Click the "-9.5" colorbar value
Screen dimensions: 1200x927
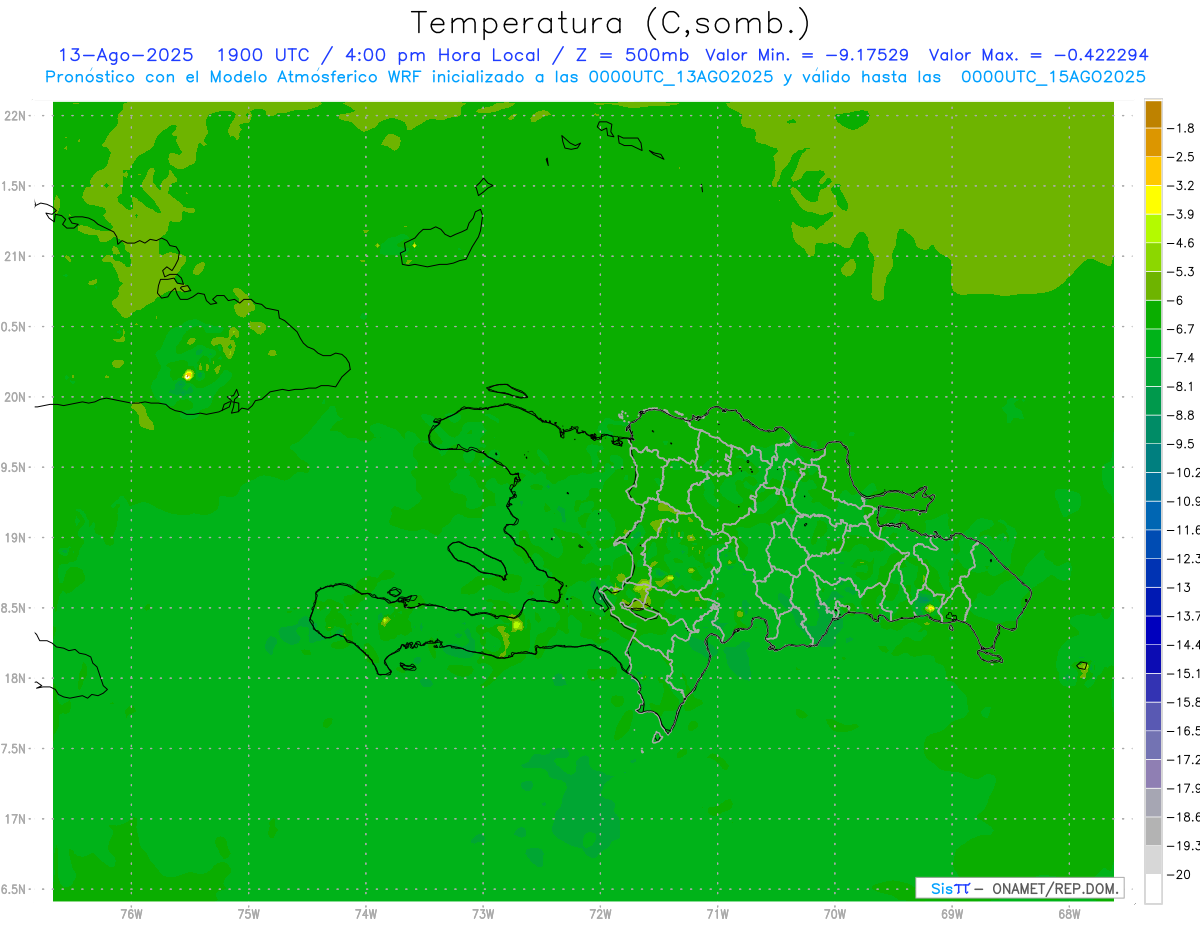1181,444
